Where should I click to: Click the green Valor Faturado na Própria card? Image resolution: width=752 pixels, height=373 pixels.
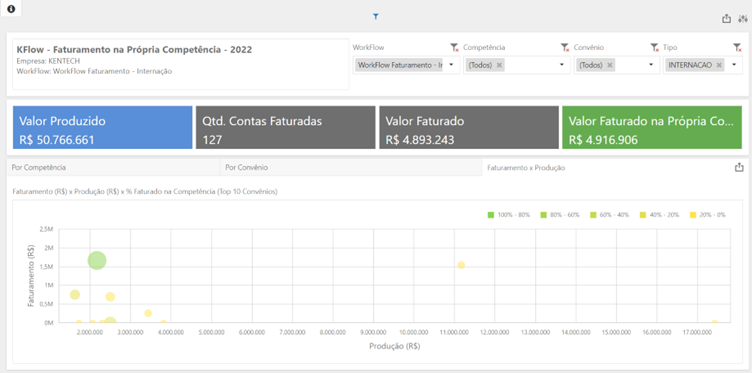(652, 128)
